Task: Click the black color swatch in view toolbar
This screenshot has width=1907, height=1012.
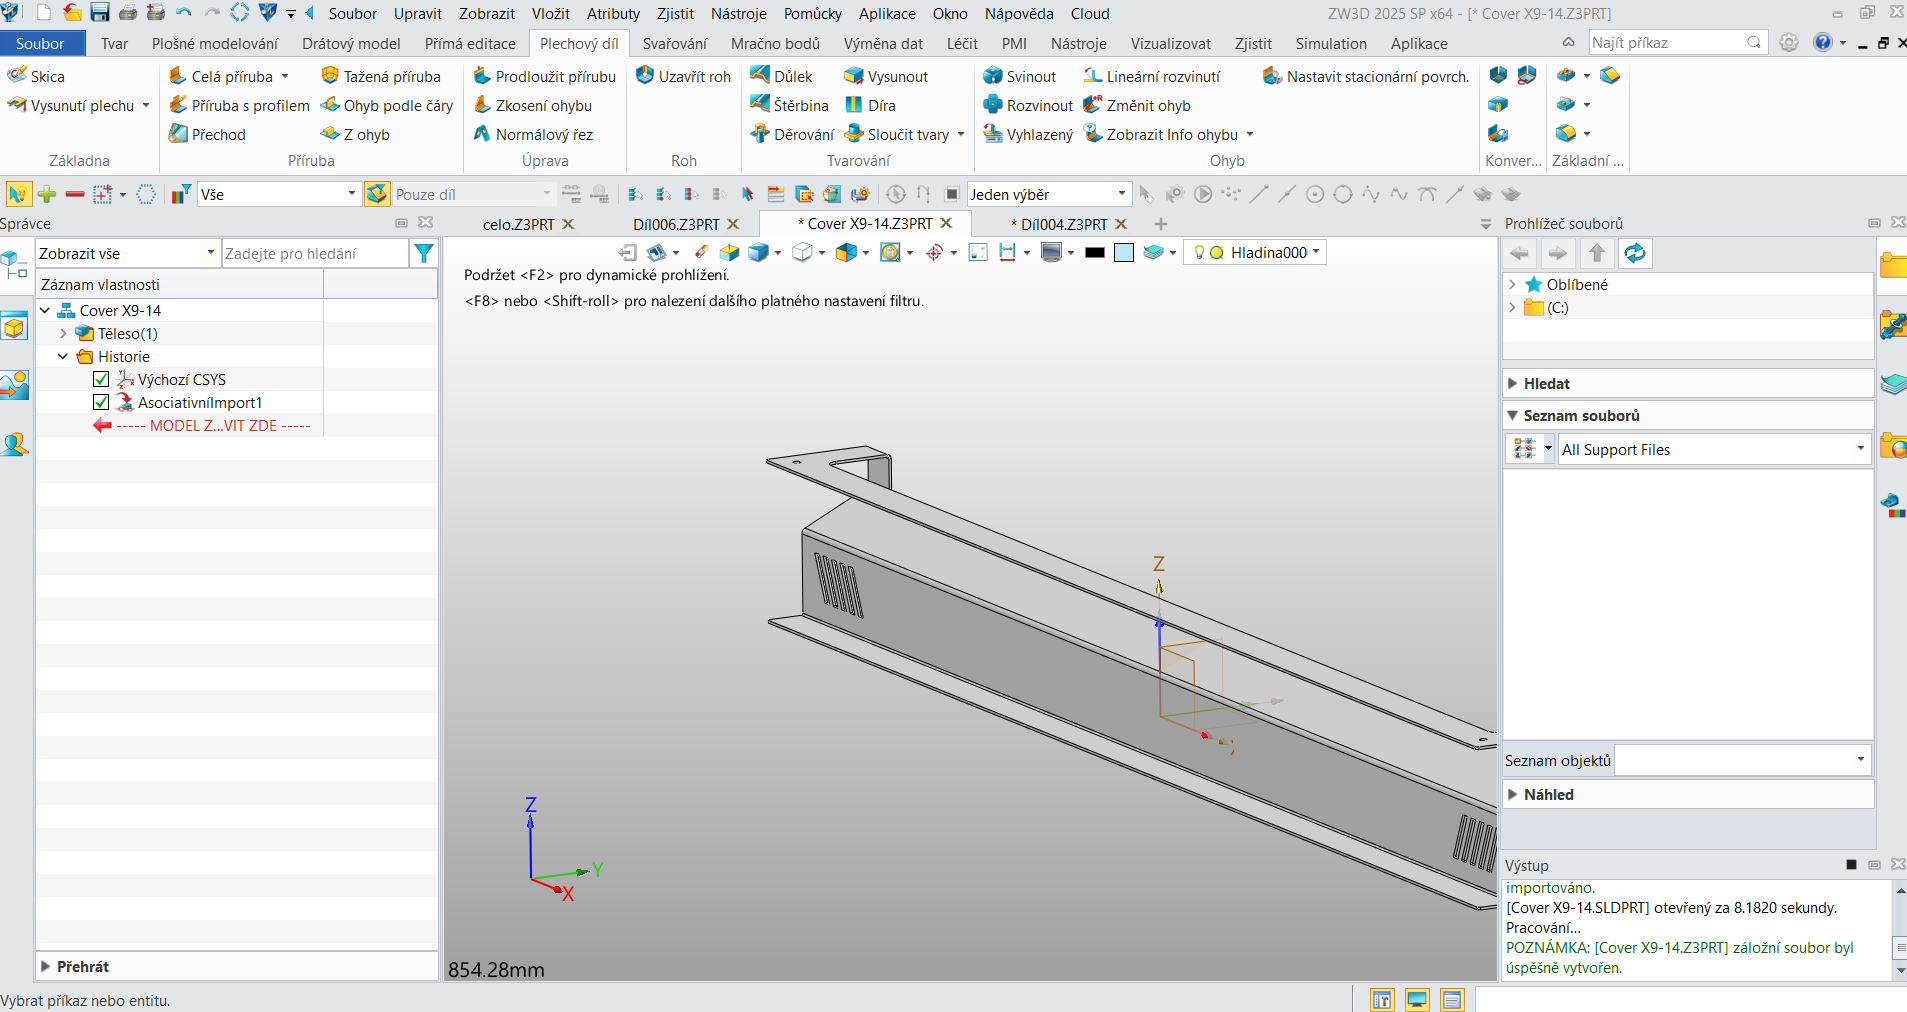Action: point(1095,253)
